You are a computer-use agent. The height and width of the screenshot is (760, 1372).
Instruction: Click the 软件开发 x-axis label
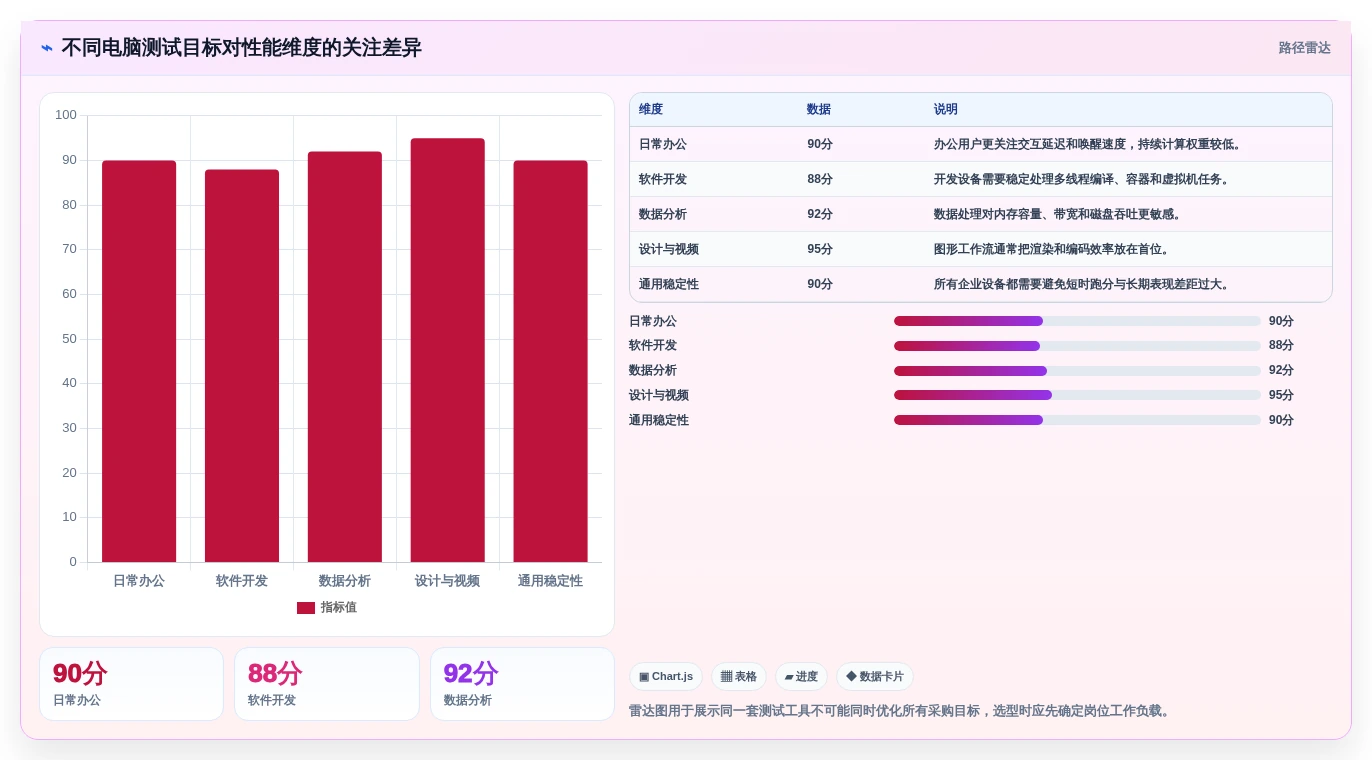(242, 581)
